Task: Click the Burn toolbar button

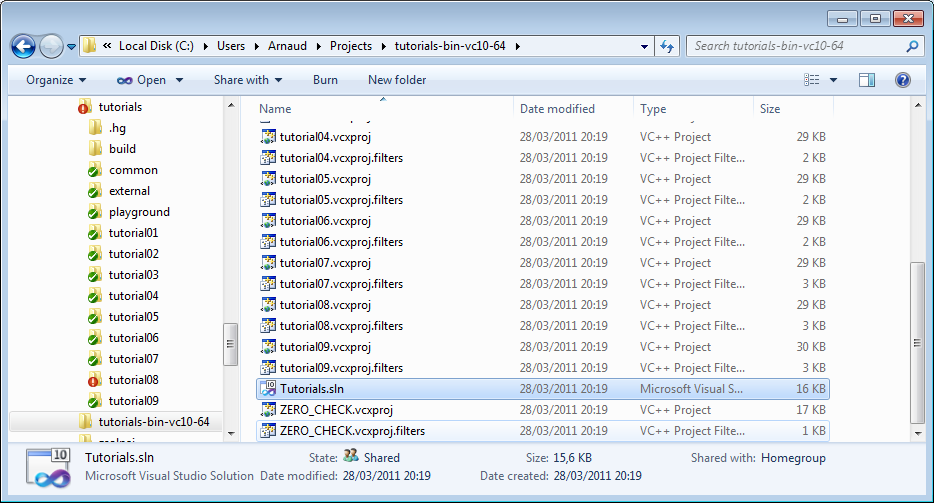Action: click(325, 80)
